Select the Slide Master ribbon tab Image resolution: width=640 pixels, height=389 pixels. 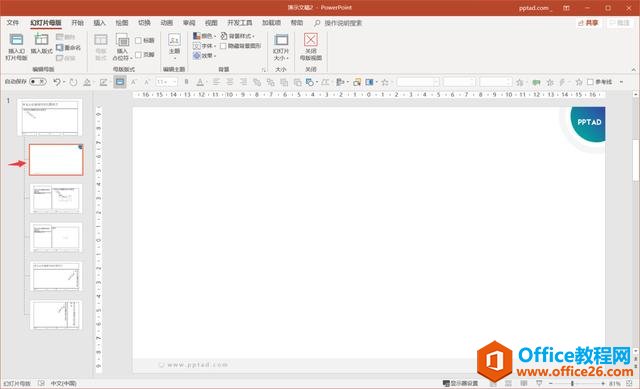pyautogui.click(x=46, y=23)
